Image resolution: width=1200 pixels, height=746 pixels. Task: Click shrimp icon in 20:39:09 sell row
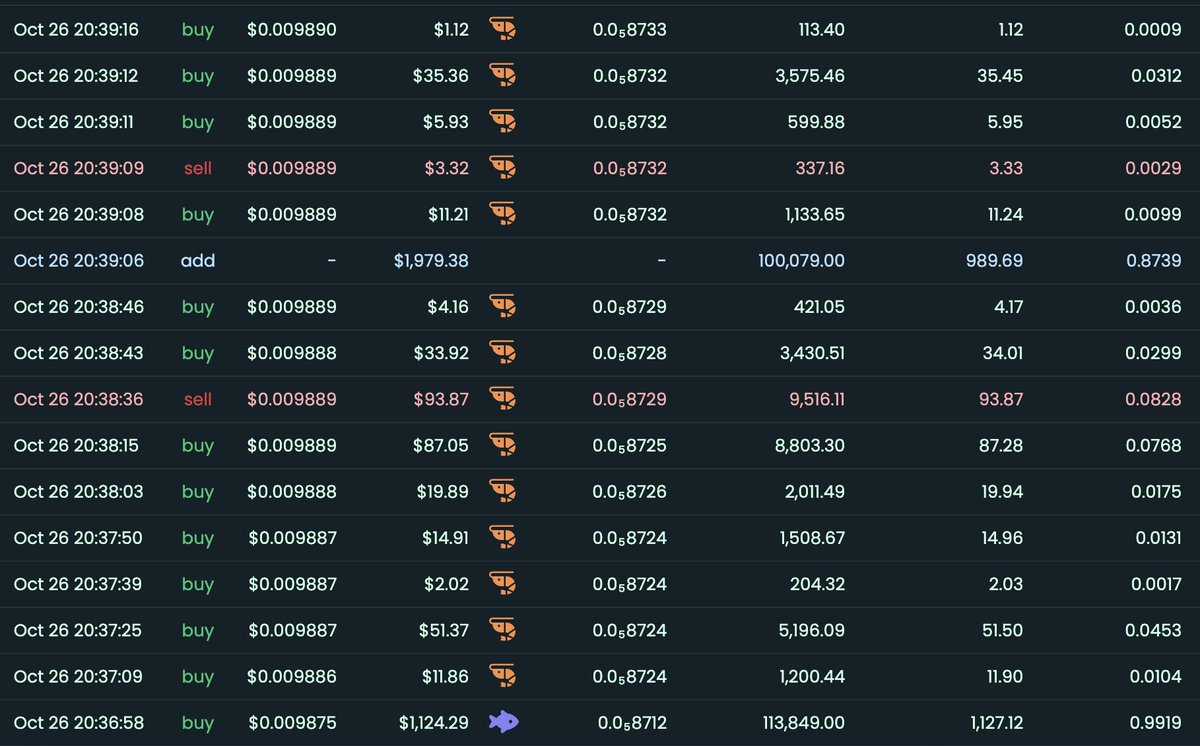click(503, 168)
